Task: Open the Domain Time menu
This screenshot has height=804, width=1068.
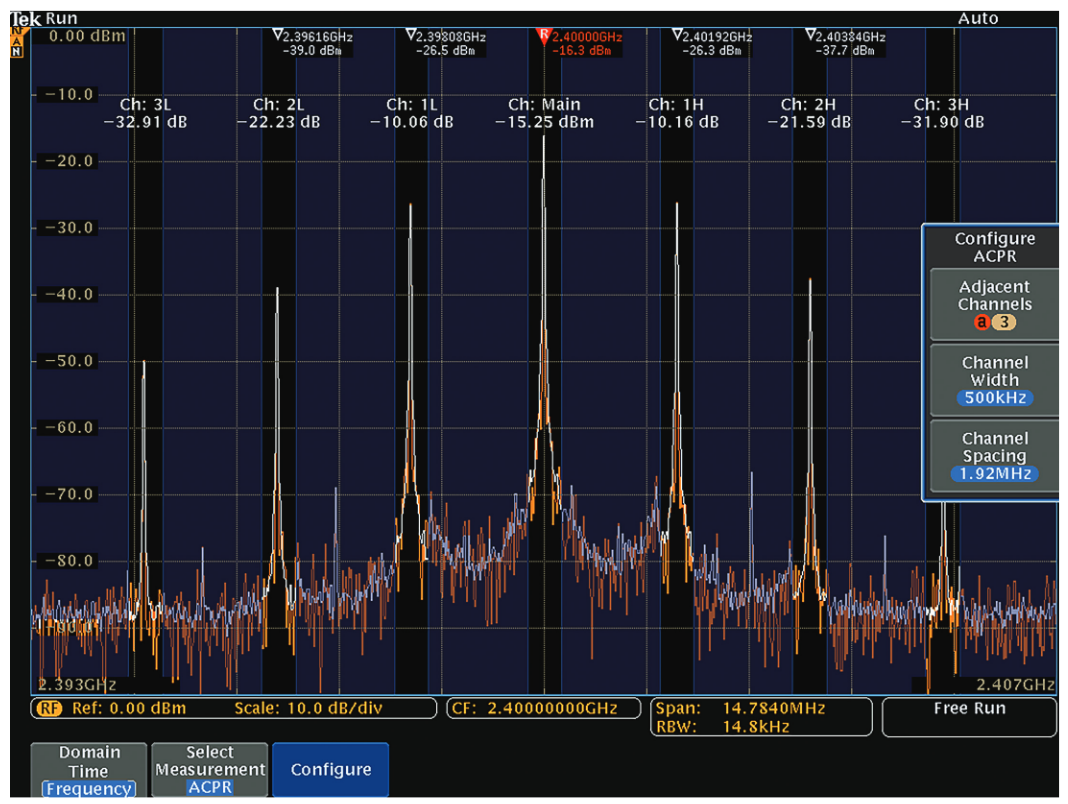Action: [x=87, y=762]
